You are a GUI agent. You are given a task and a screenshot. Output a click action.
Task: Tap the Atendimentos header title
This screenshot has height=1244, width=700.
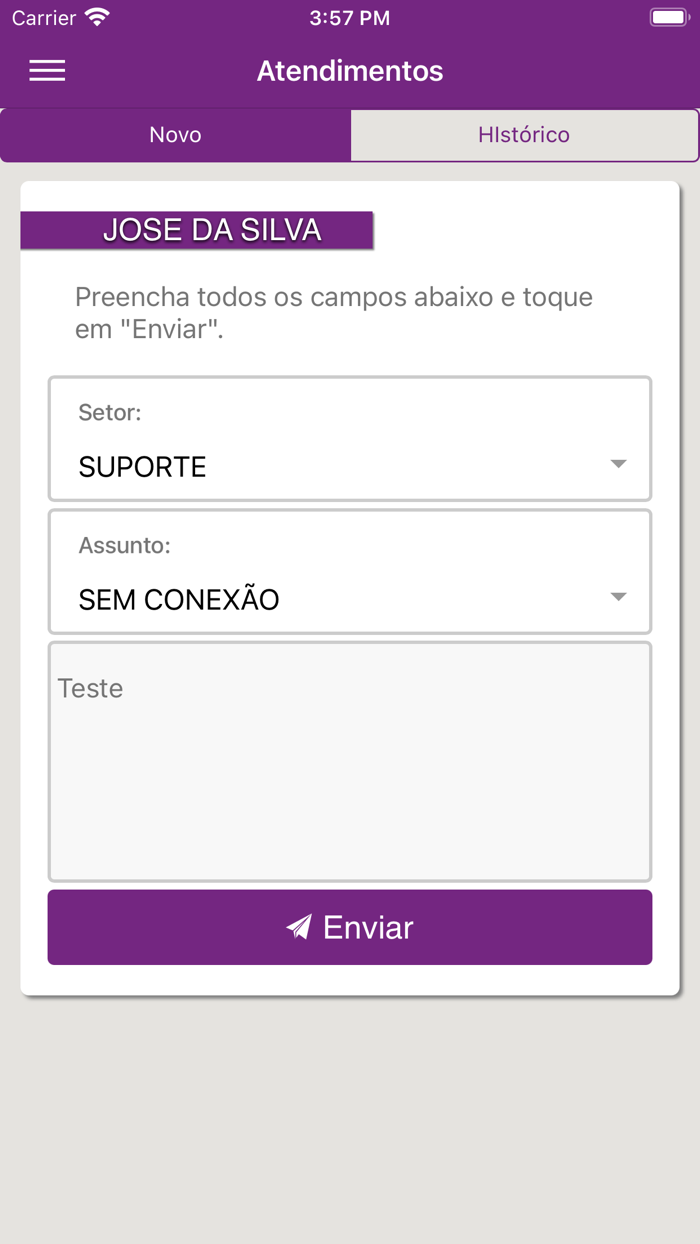coord(349,70)
